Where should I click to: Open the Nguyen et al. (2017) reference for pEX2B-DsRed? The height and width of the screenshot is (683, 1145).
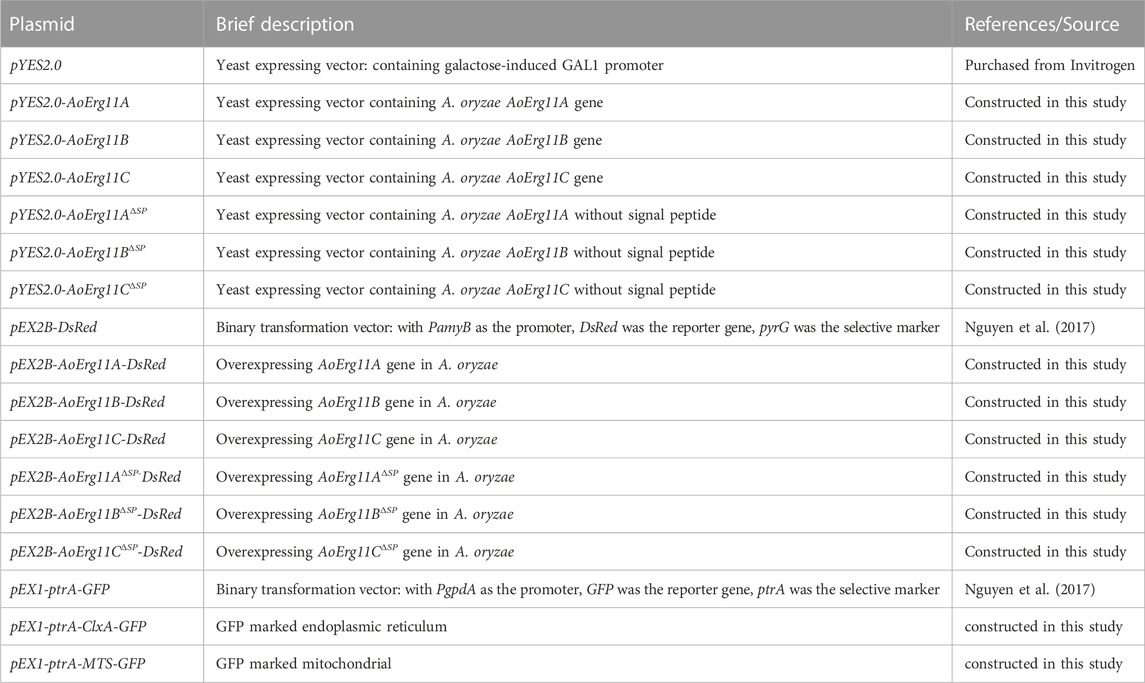[x=1030, y=327]
